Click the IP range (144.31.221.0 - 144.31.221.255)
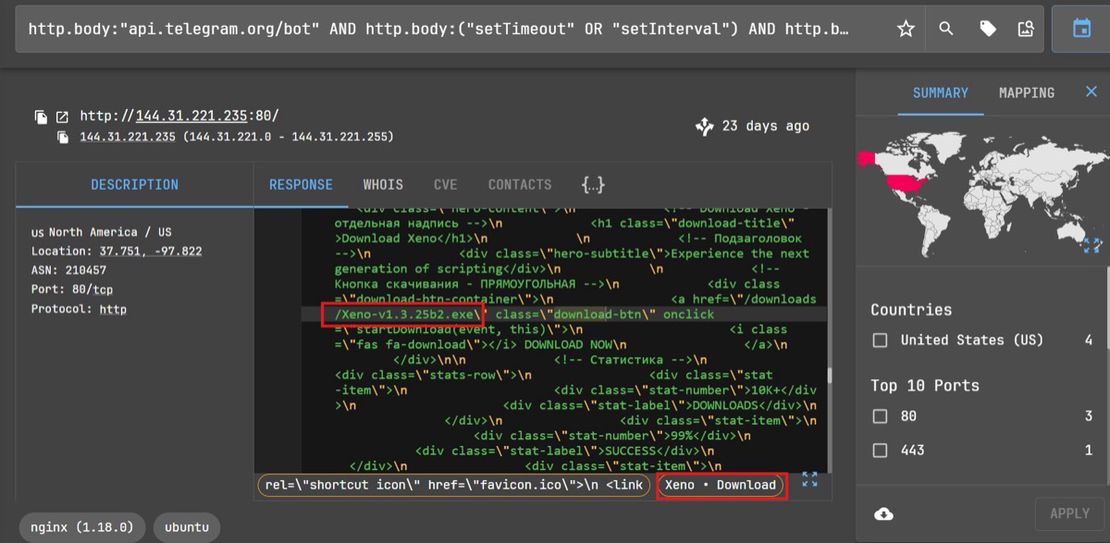Viewport: 1110px width, 543px height. pos(288,137)
